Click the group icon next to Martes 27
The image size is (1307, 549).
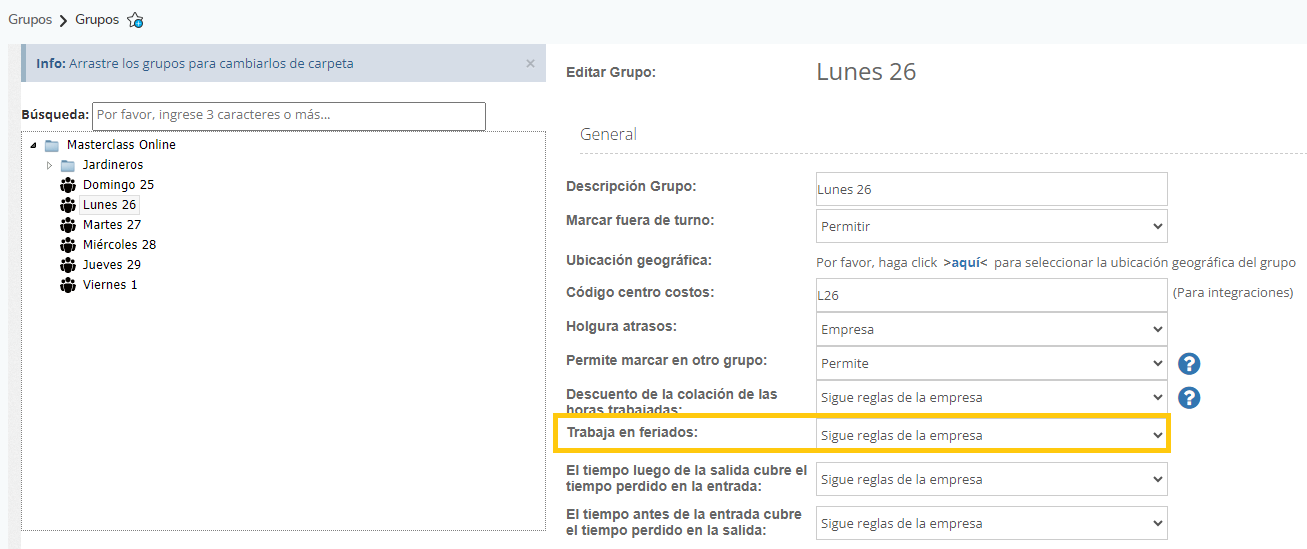[68, 225]
